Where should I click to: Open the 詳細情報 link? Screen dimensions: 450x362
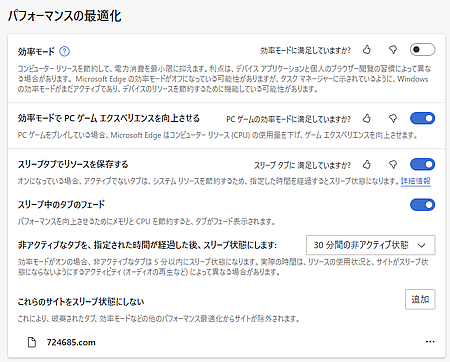(416, 181)
